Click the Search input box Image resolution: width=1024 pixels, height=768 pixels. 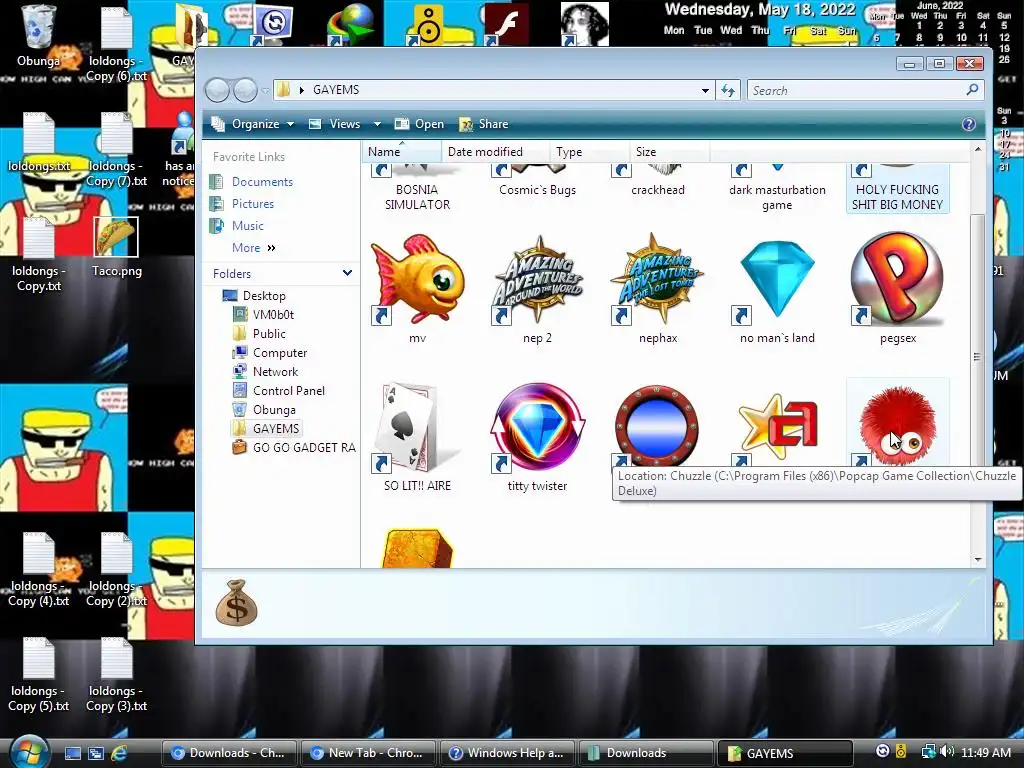pyautogui.click(x=865, y=90)
